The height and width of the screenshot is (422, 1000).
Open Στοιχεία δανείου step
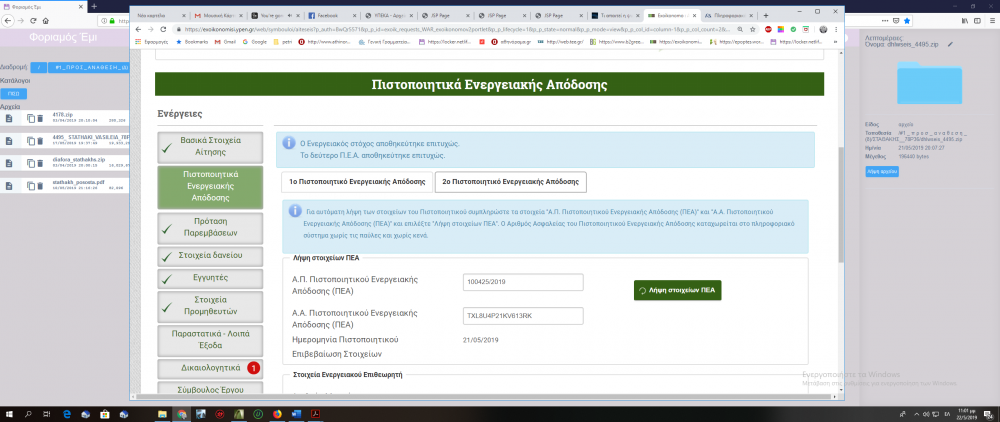point(210,256)
